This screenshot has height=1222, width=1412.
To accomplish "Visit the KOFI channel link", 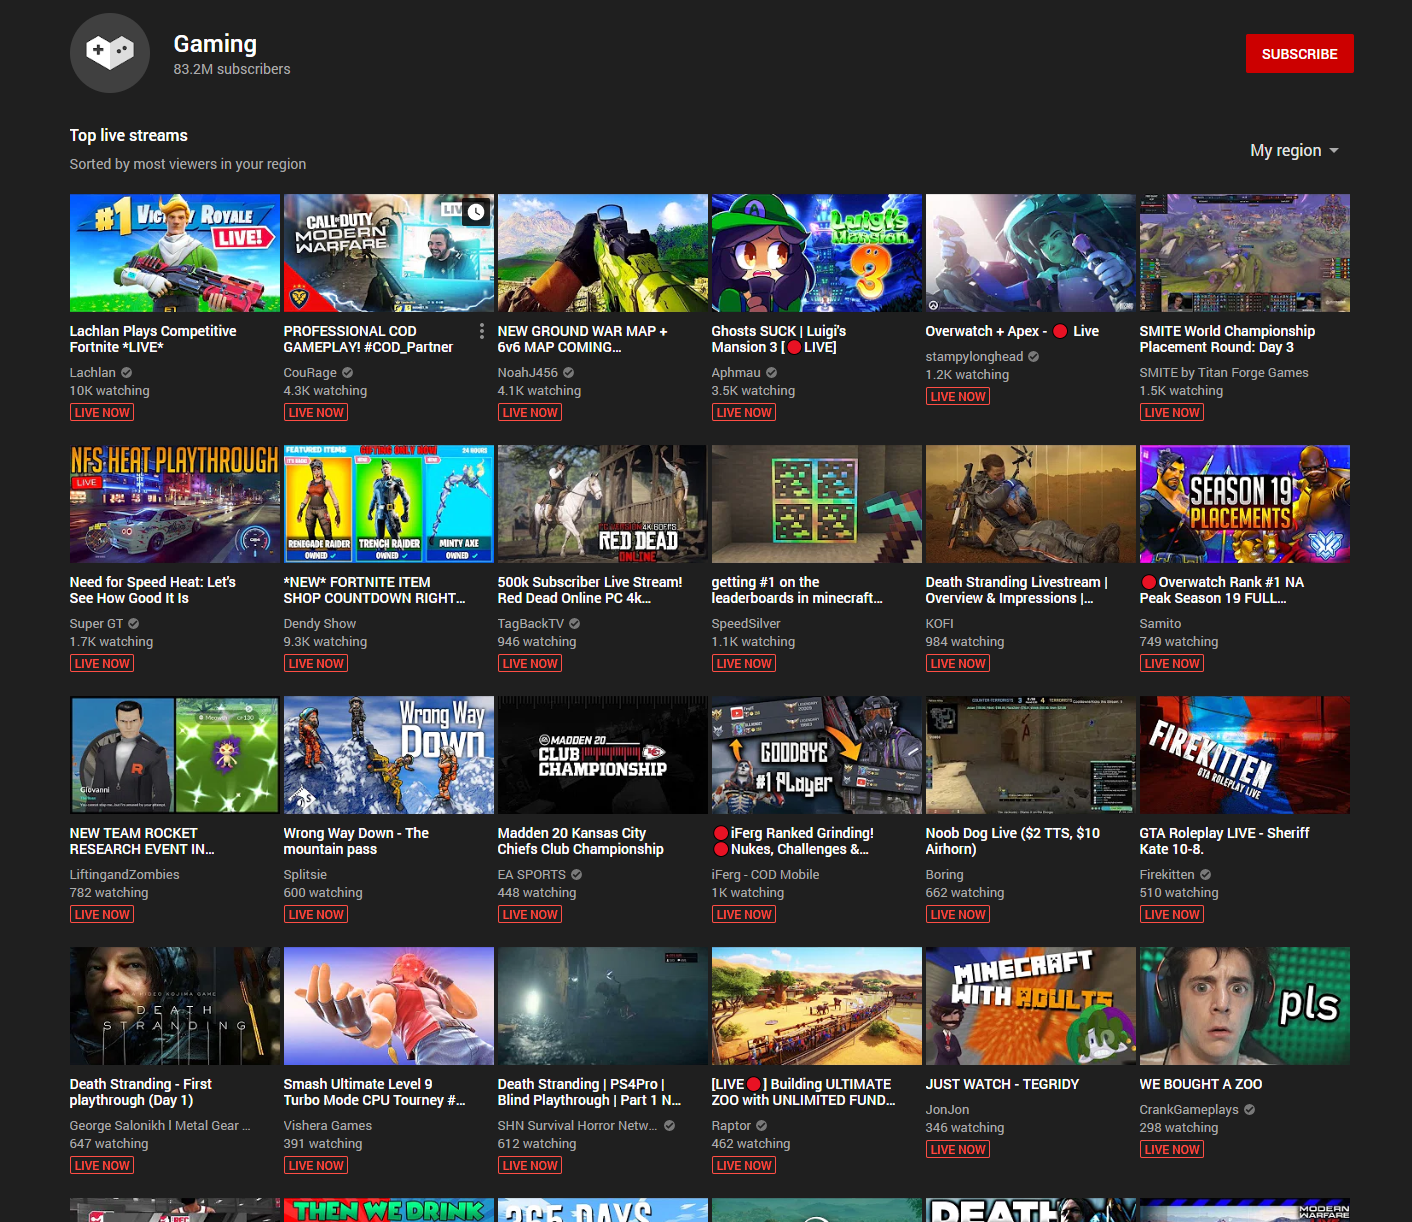I will click(940, 624).
